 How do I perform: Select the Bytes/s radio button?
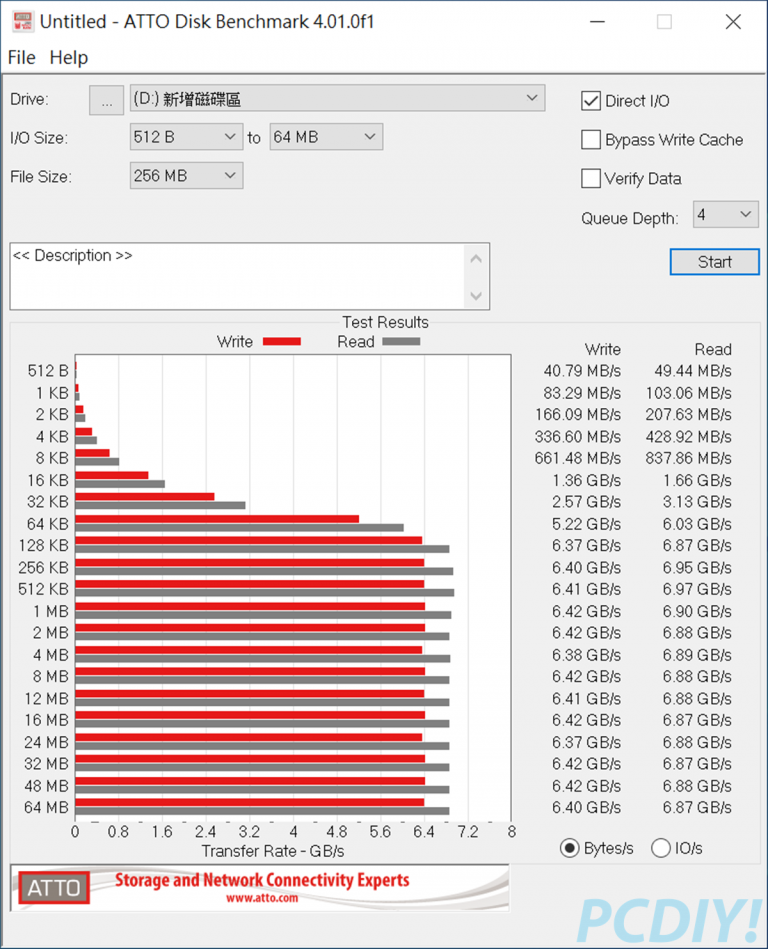coord(569,848)
